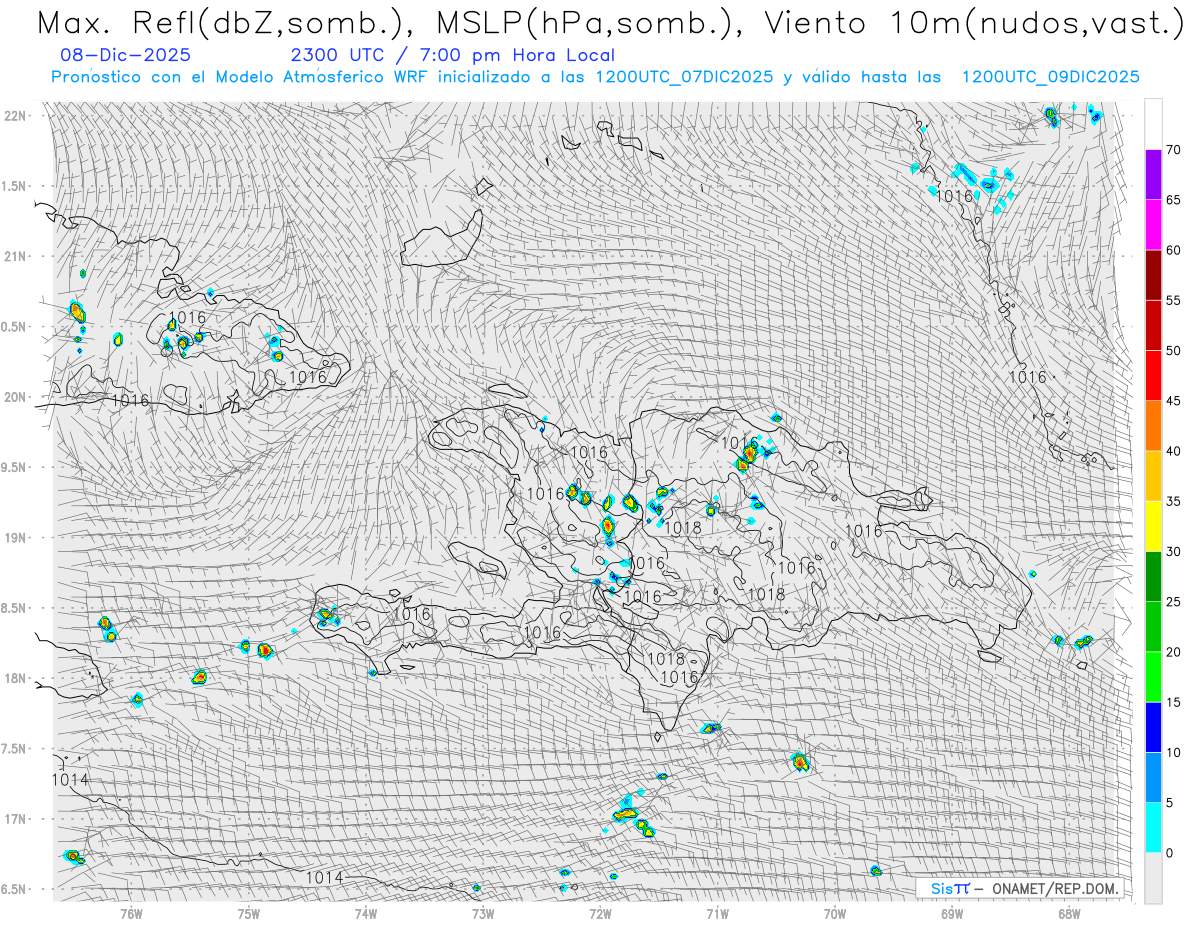Click the colorbar value '70'
Image resolution: width=1200 pixels, height=927 pixels.
pyautogui.click(x=1173, y=150)
